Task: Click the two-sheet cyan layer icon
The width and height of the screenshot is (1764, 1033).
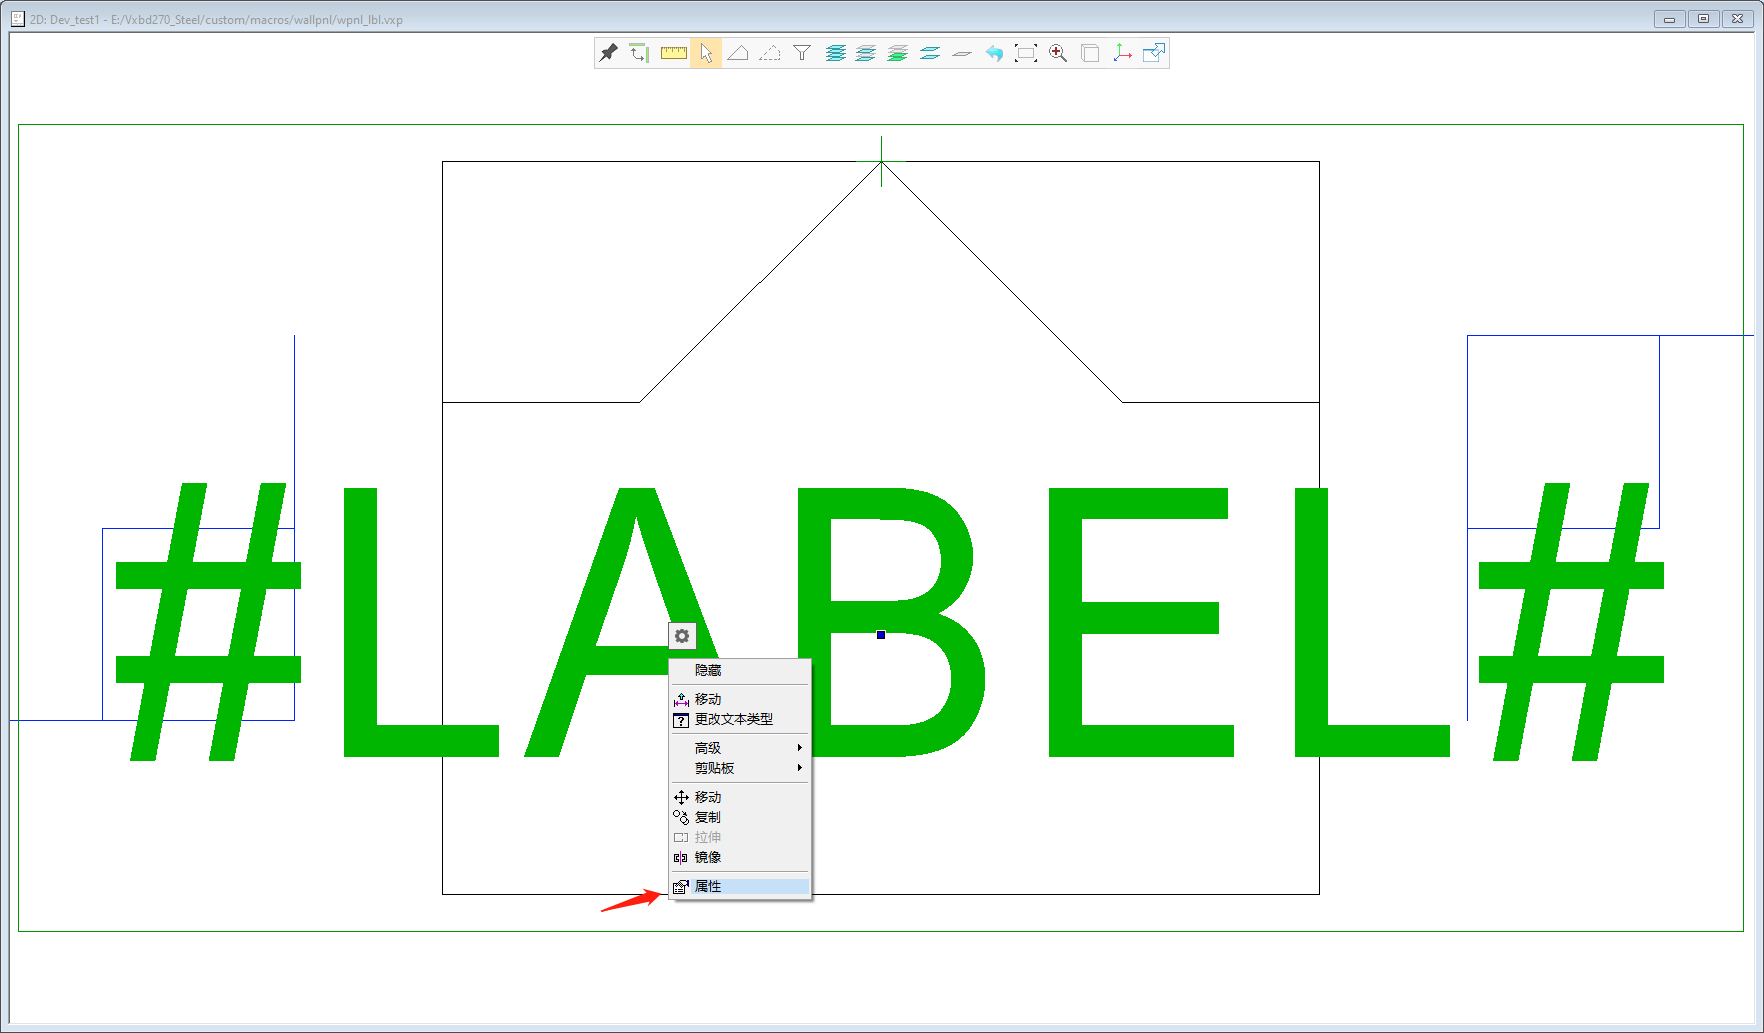Action: point(930,53)
